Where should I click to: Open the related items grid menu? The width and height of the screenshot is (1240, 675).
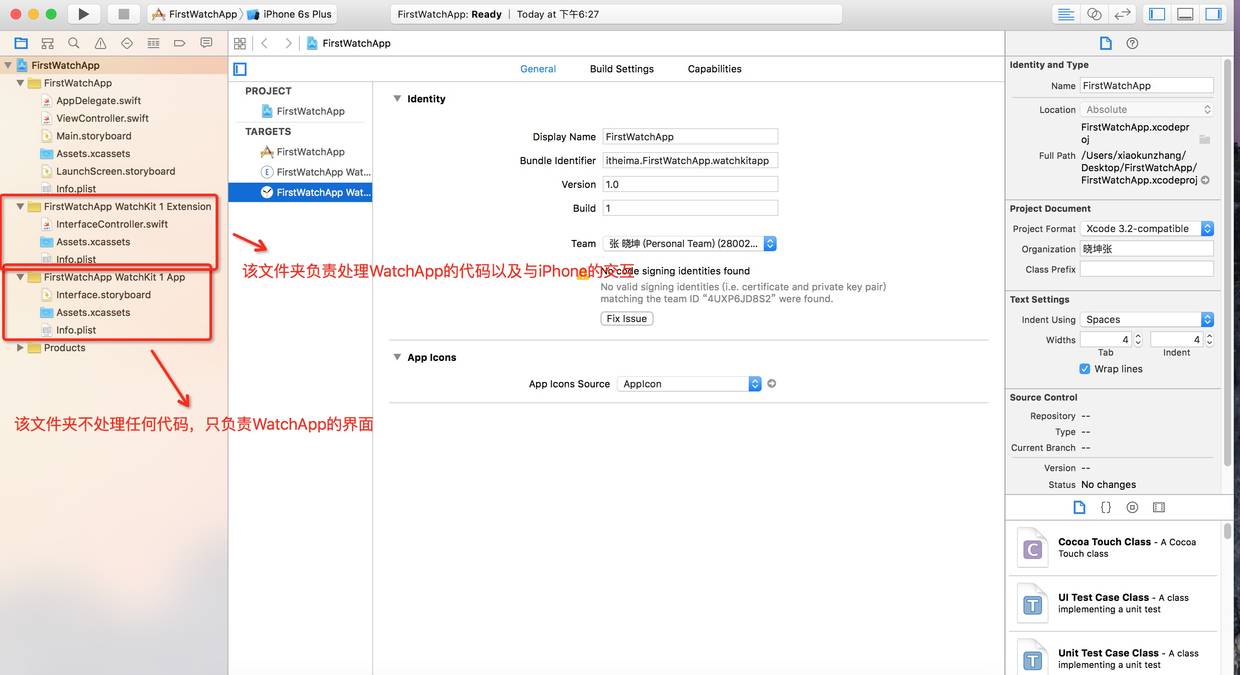coord(240,43)
